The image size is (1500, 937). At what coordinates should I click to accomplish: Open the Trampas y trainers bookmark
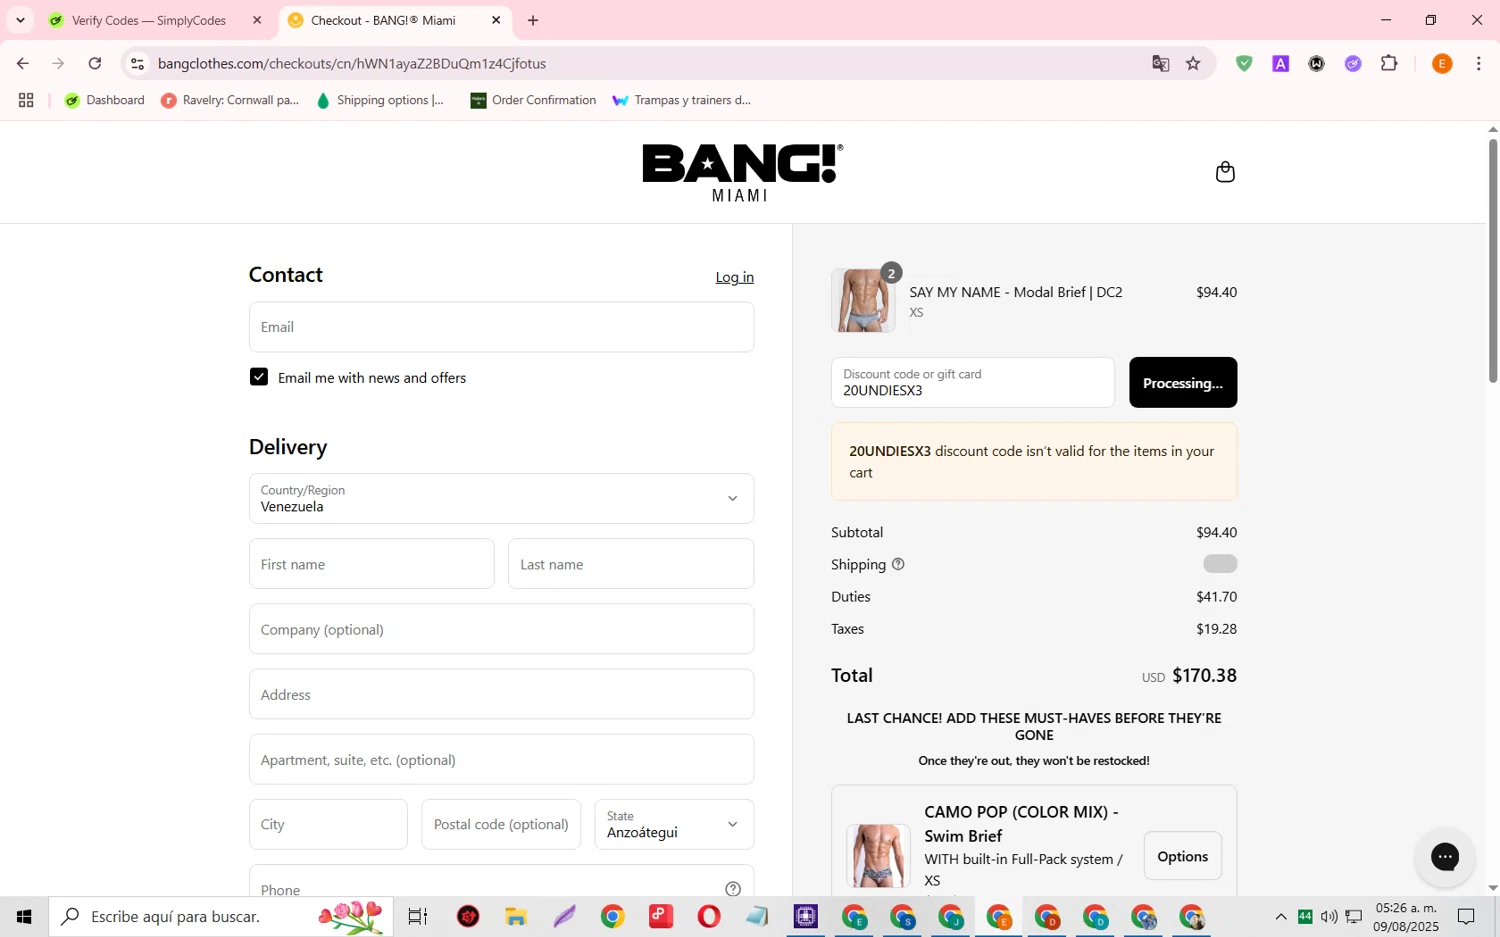coord(682,100)
